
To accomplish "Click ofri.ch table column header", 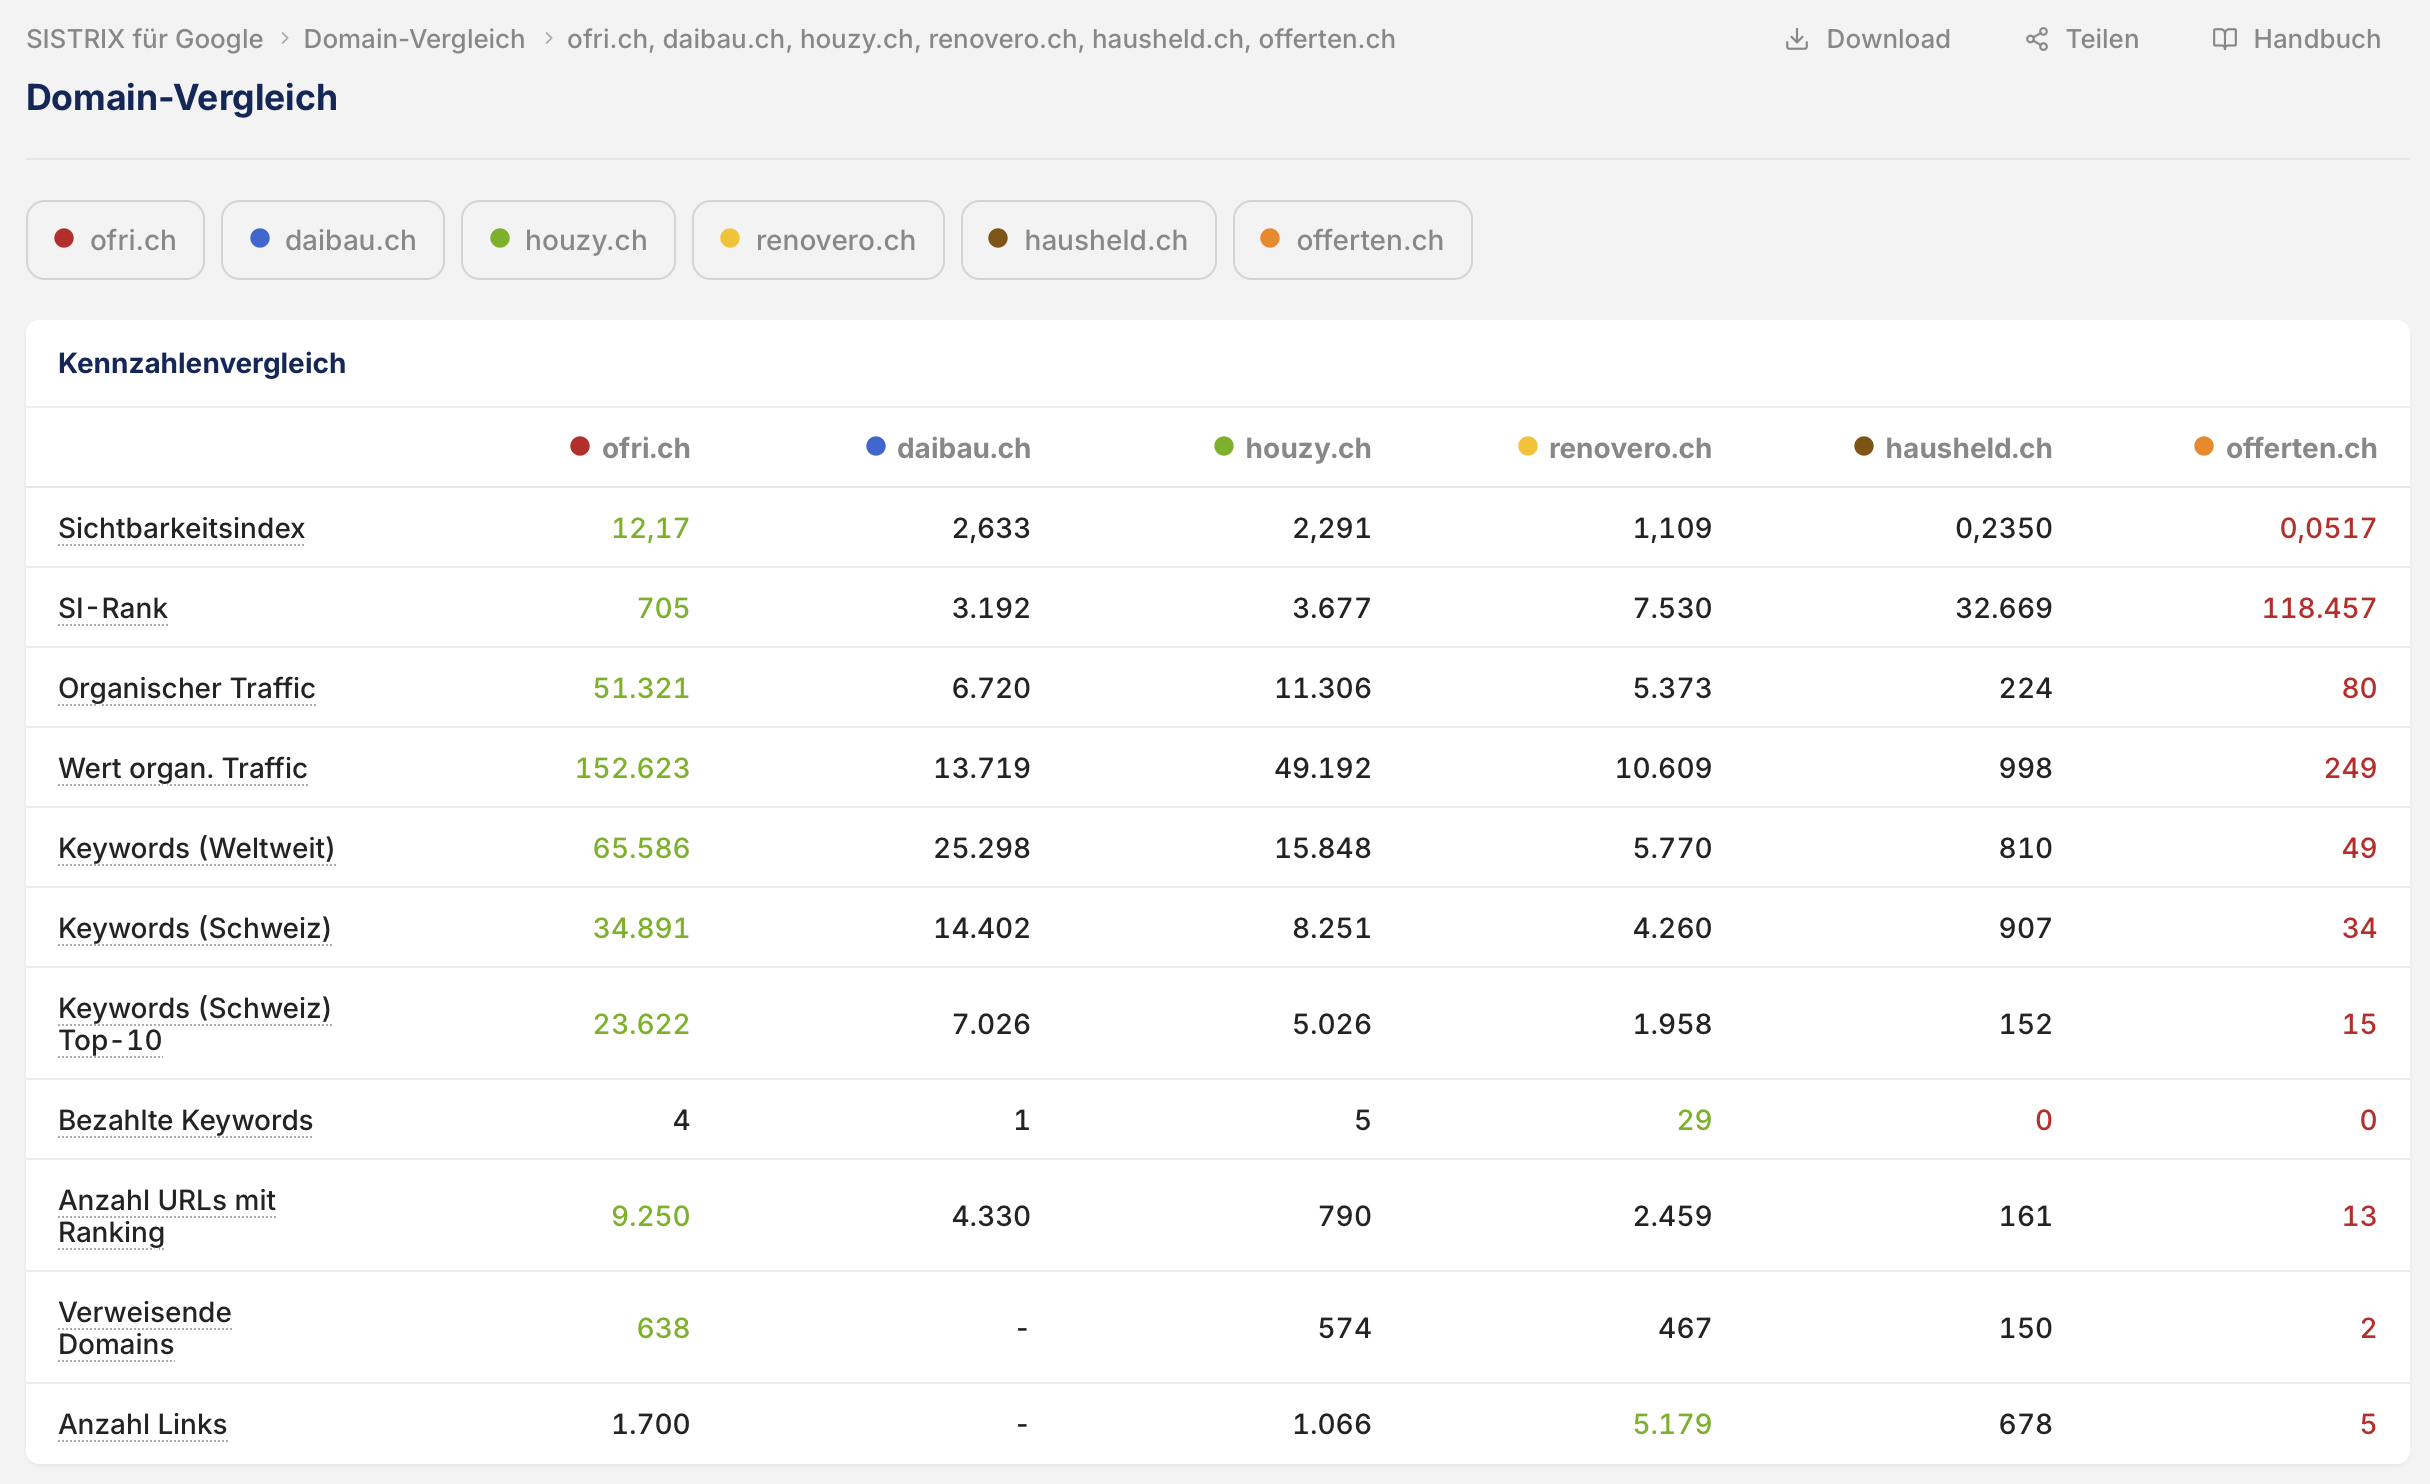I will coord(630,448).
